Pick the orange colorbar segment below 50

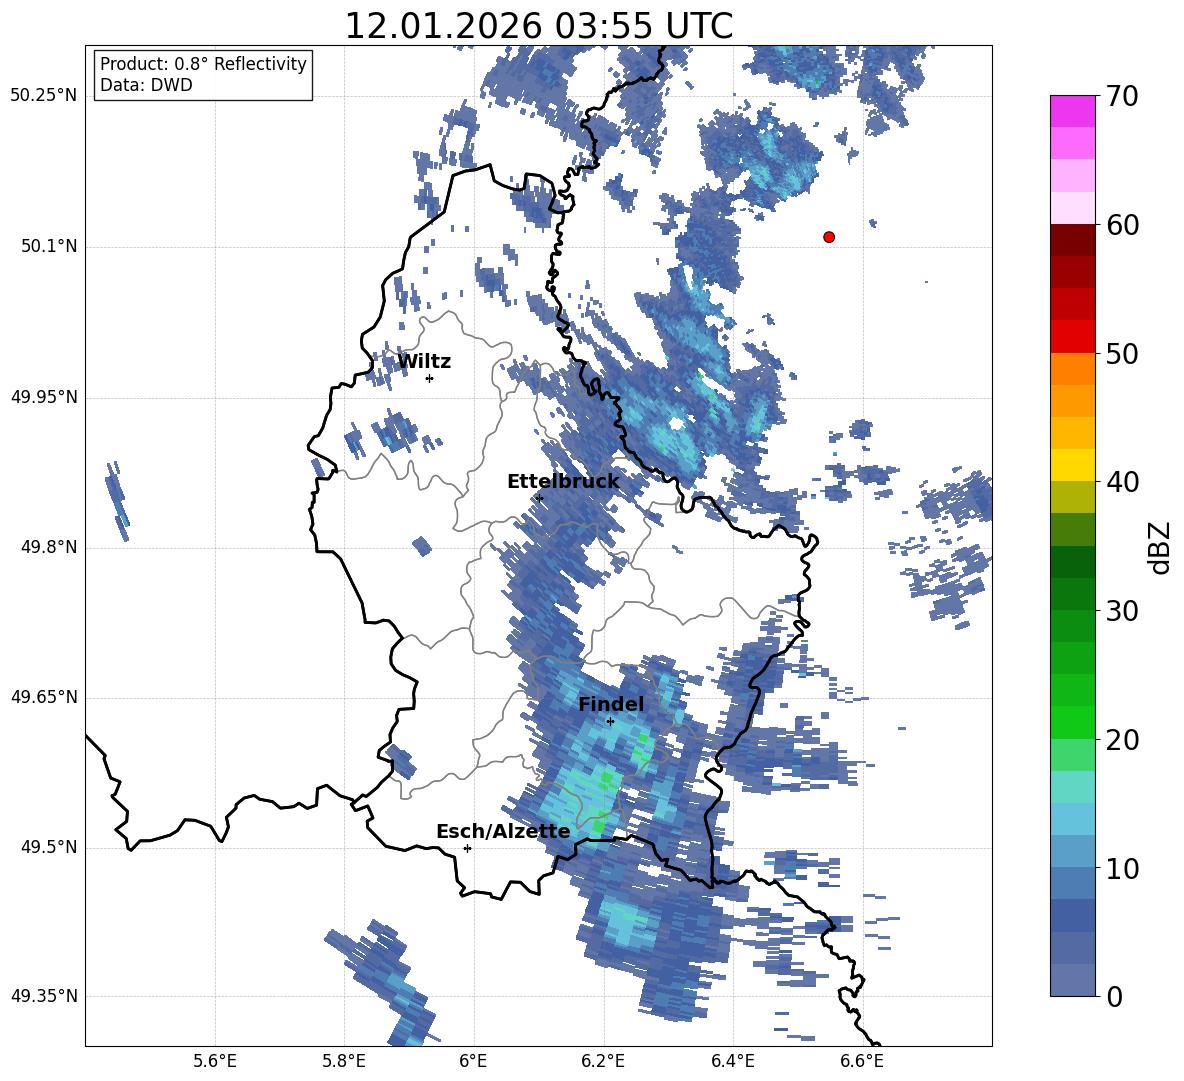(1072, 368)
